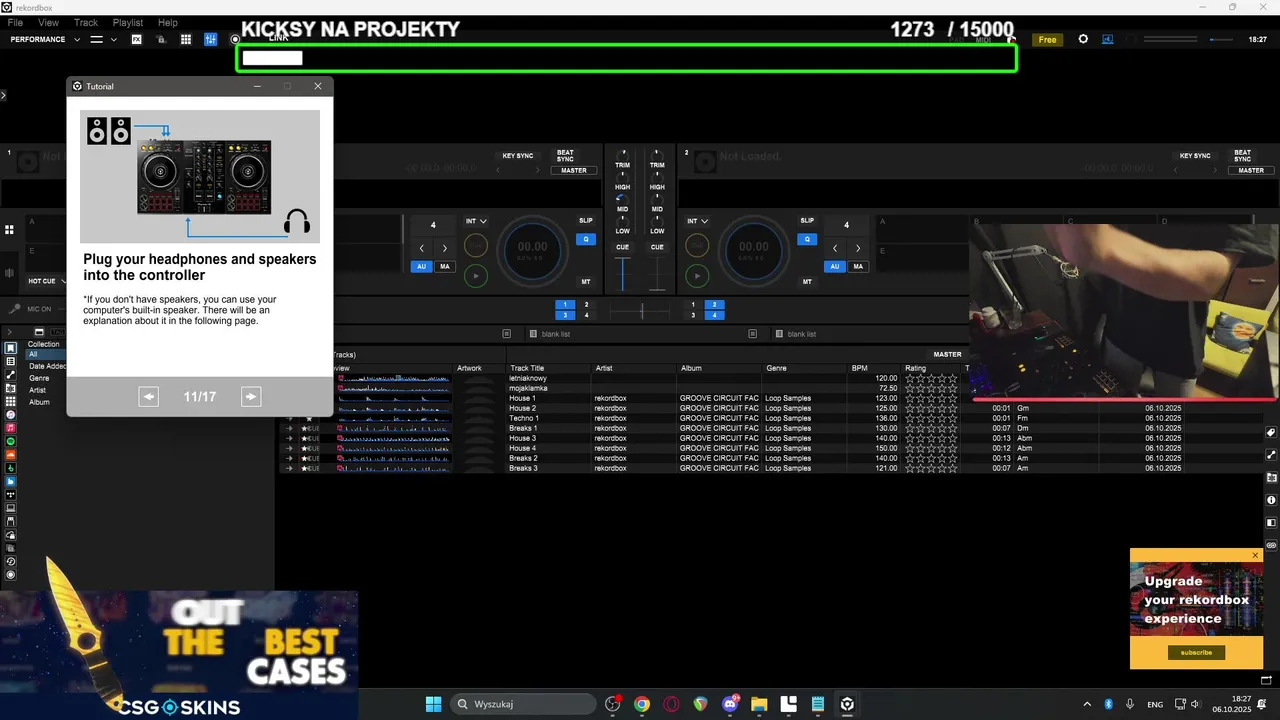Expand the left side panel chevron
The width and height of the screenshot is (1280, 720).
4,95
